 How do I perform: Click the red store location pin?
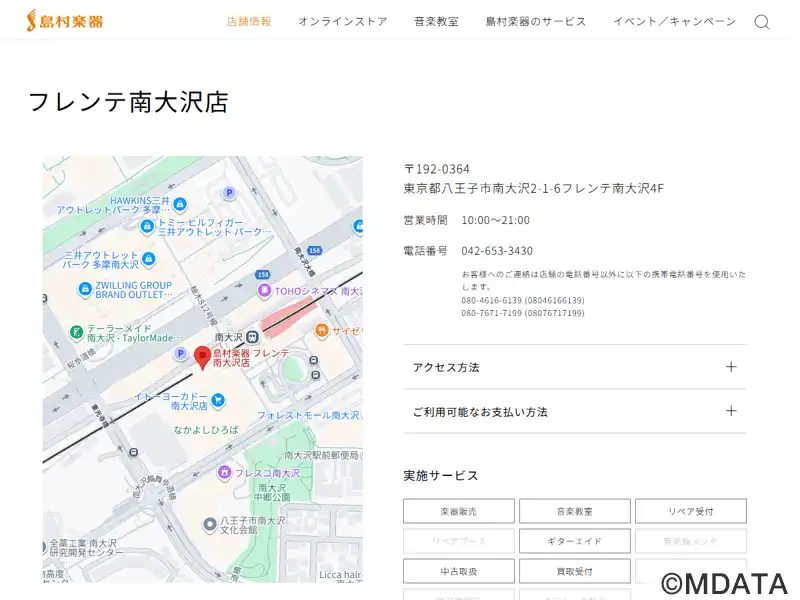tap(202, 357)
